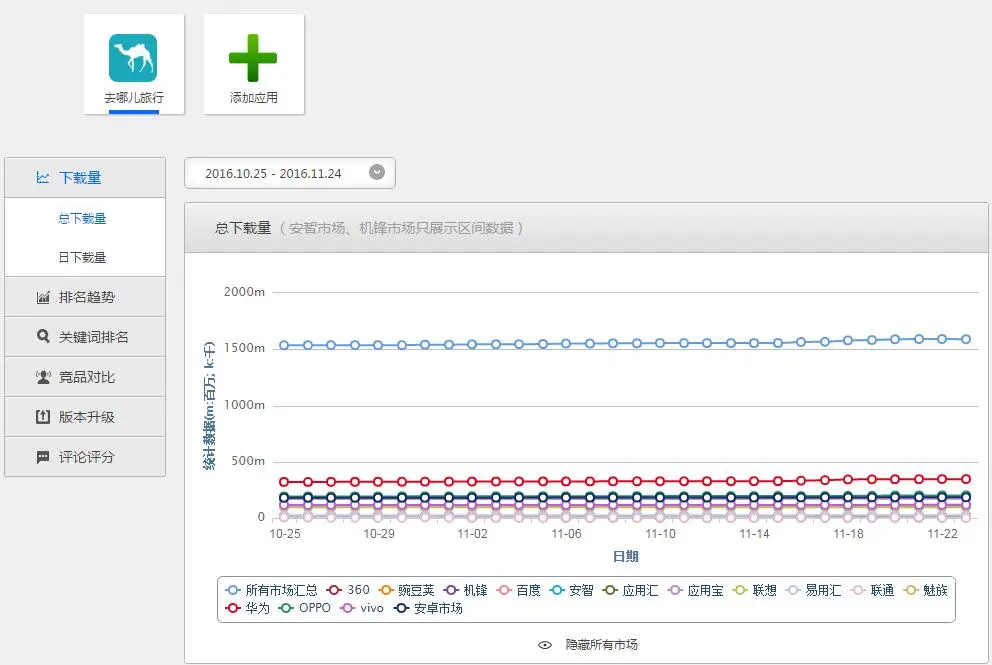Click the eye icon beside 隐藏所有市场
The width and height of the screenshot is (992, 665).
click(x=545, y=645)
